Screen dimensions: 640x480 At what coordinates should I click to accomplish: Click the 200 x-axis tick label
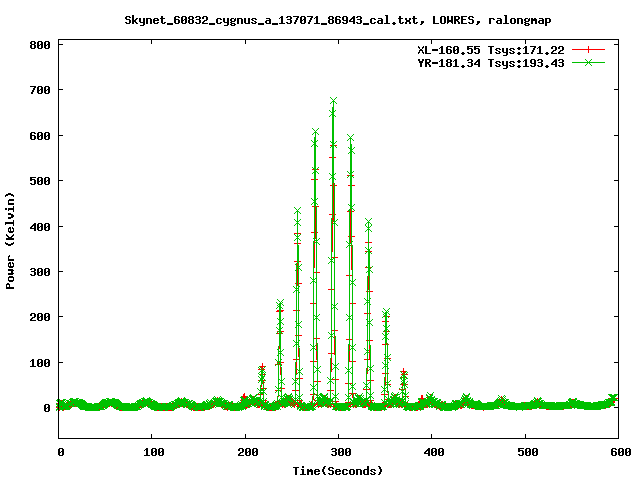click(x=248, y=452)
